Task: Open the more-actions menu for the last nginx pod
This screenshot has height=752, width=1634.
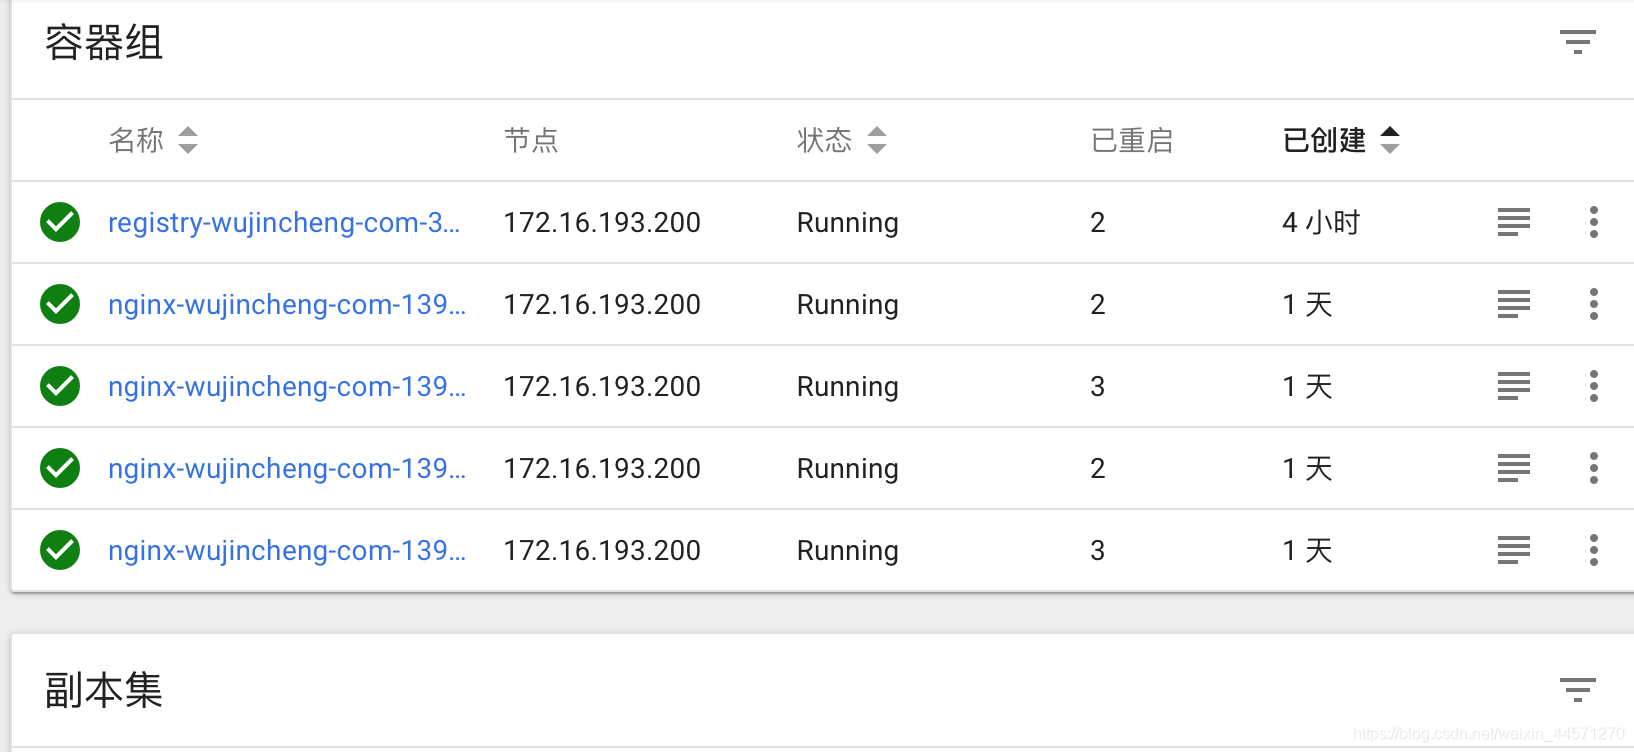Action: [x=1594, y=550]
